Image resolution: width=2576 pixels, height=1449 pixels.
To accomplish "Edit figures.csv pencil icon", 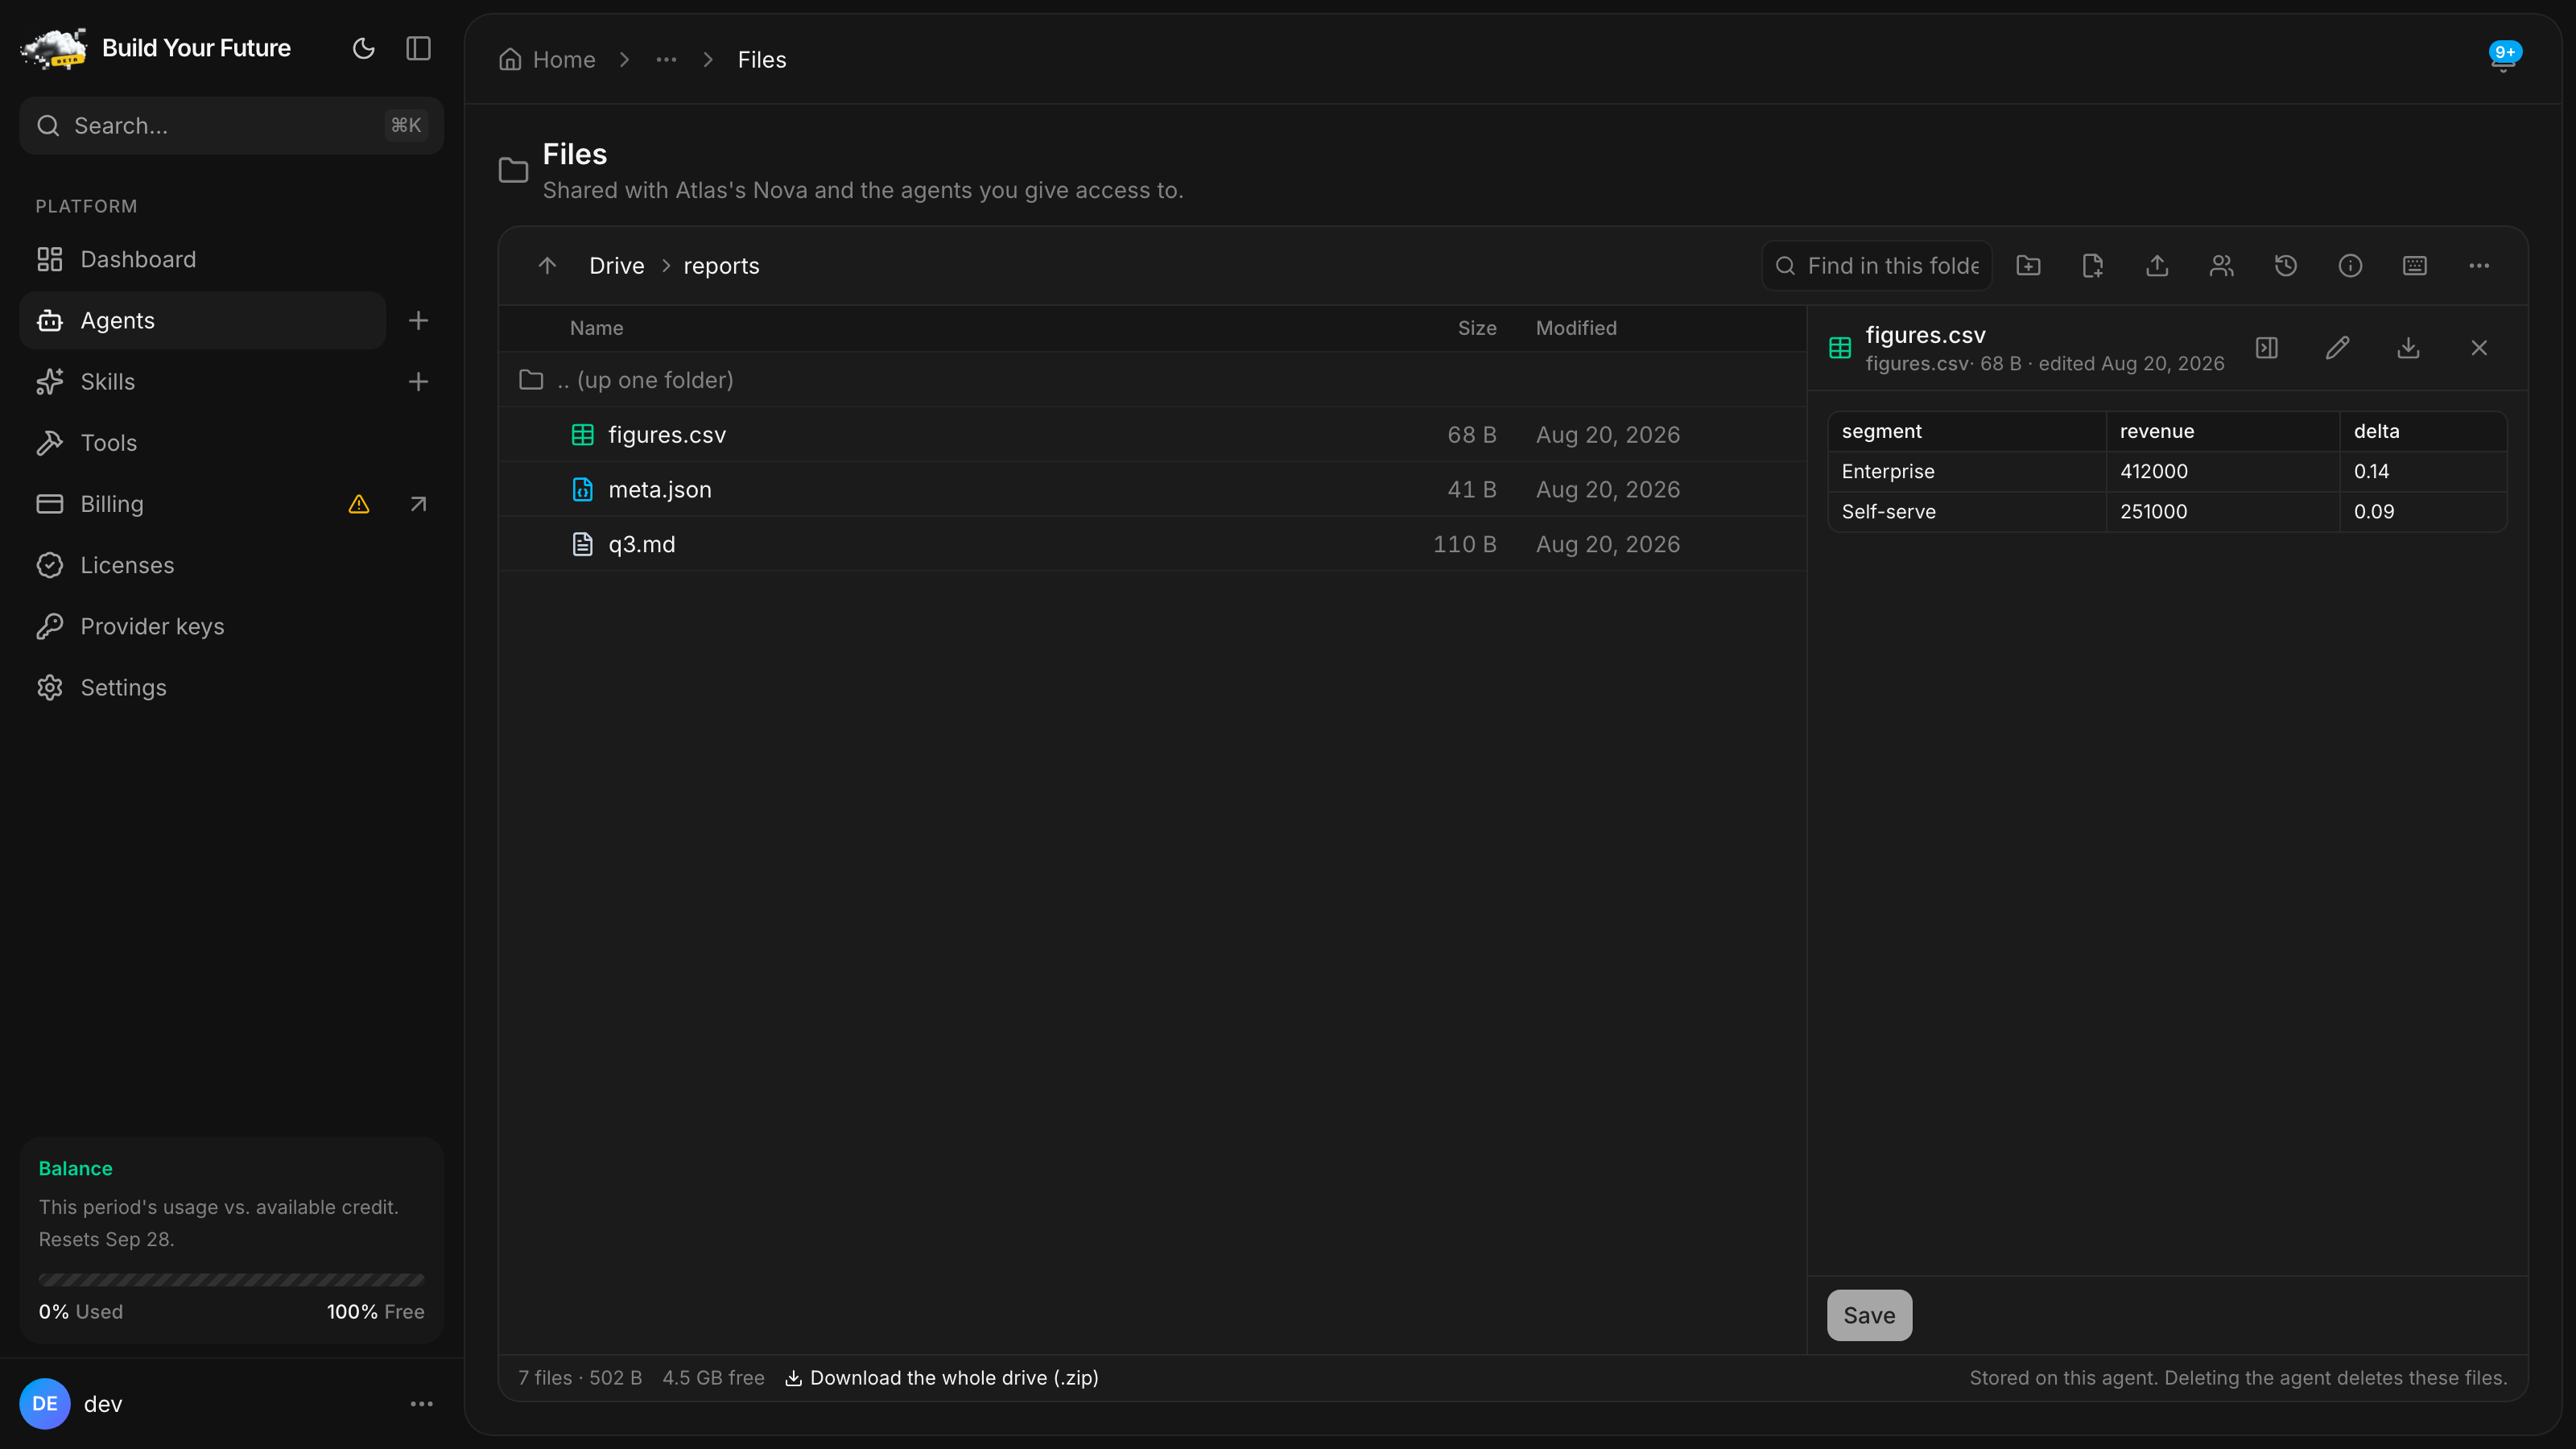I will 2337,348.
